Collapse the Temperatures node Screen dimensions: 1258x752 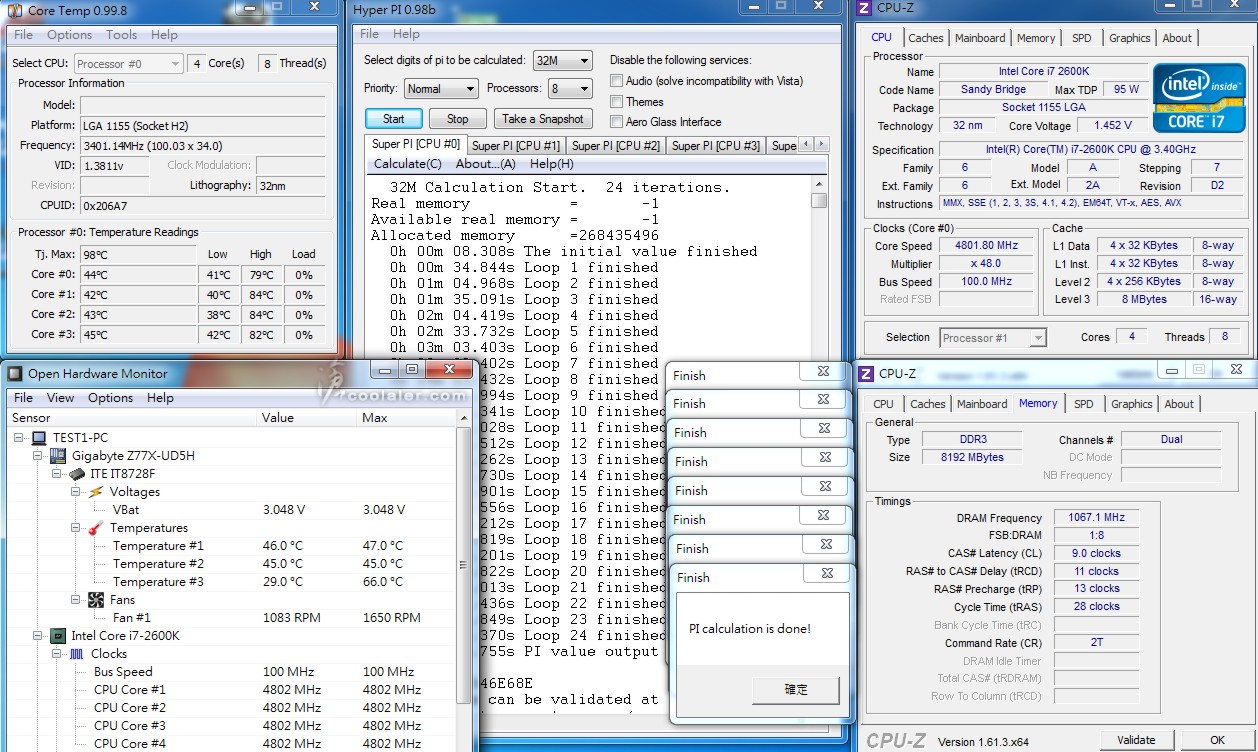point(77,528)
